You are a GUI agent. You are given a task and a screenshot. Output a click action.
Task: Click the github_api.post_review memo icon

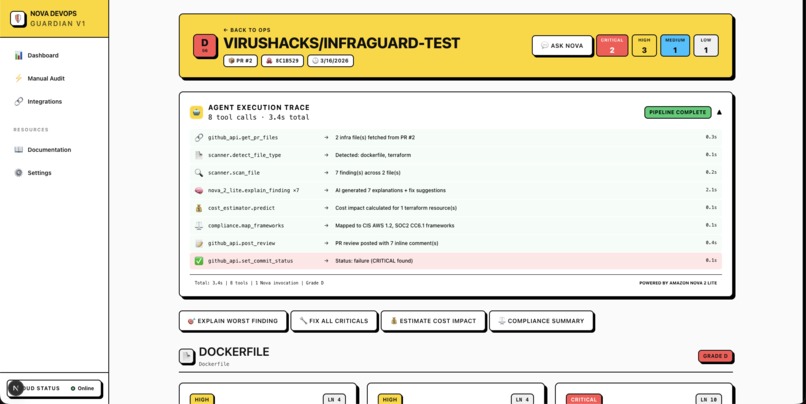click(x=199, y=243)
